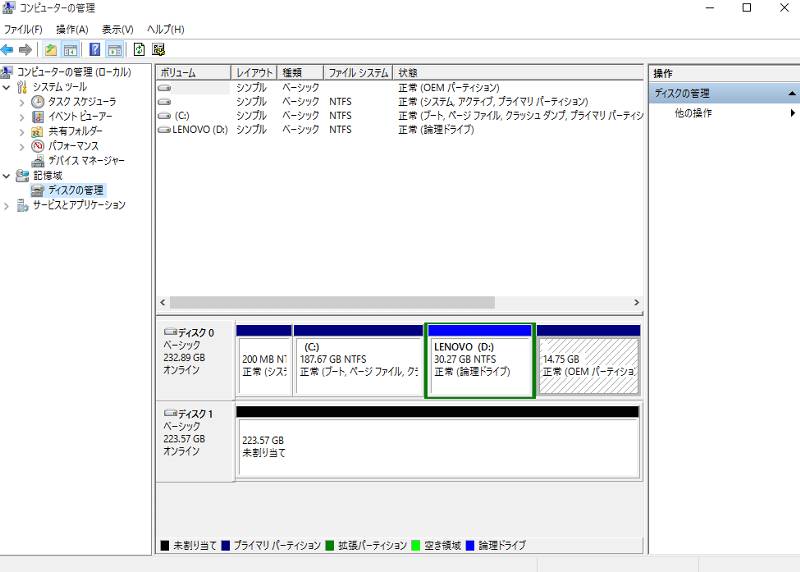Viewport: 800px width, 572px height.
Task: Select the 223.57 GB 未割り当て space
Action: point(438,442)
